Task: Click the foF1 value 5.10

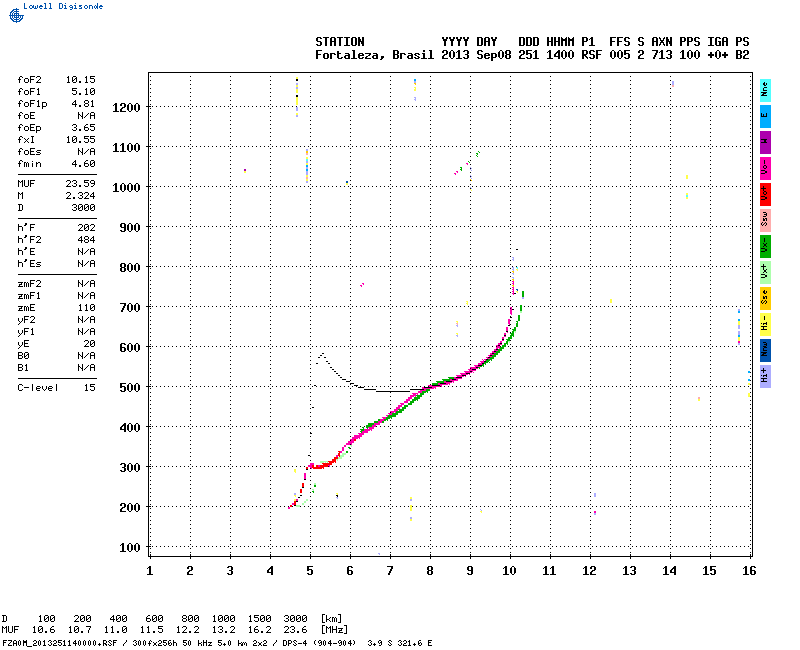Action: pos(83,92)
